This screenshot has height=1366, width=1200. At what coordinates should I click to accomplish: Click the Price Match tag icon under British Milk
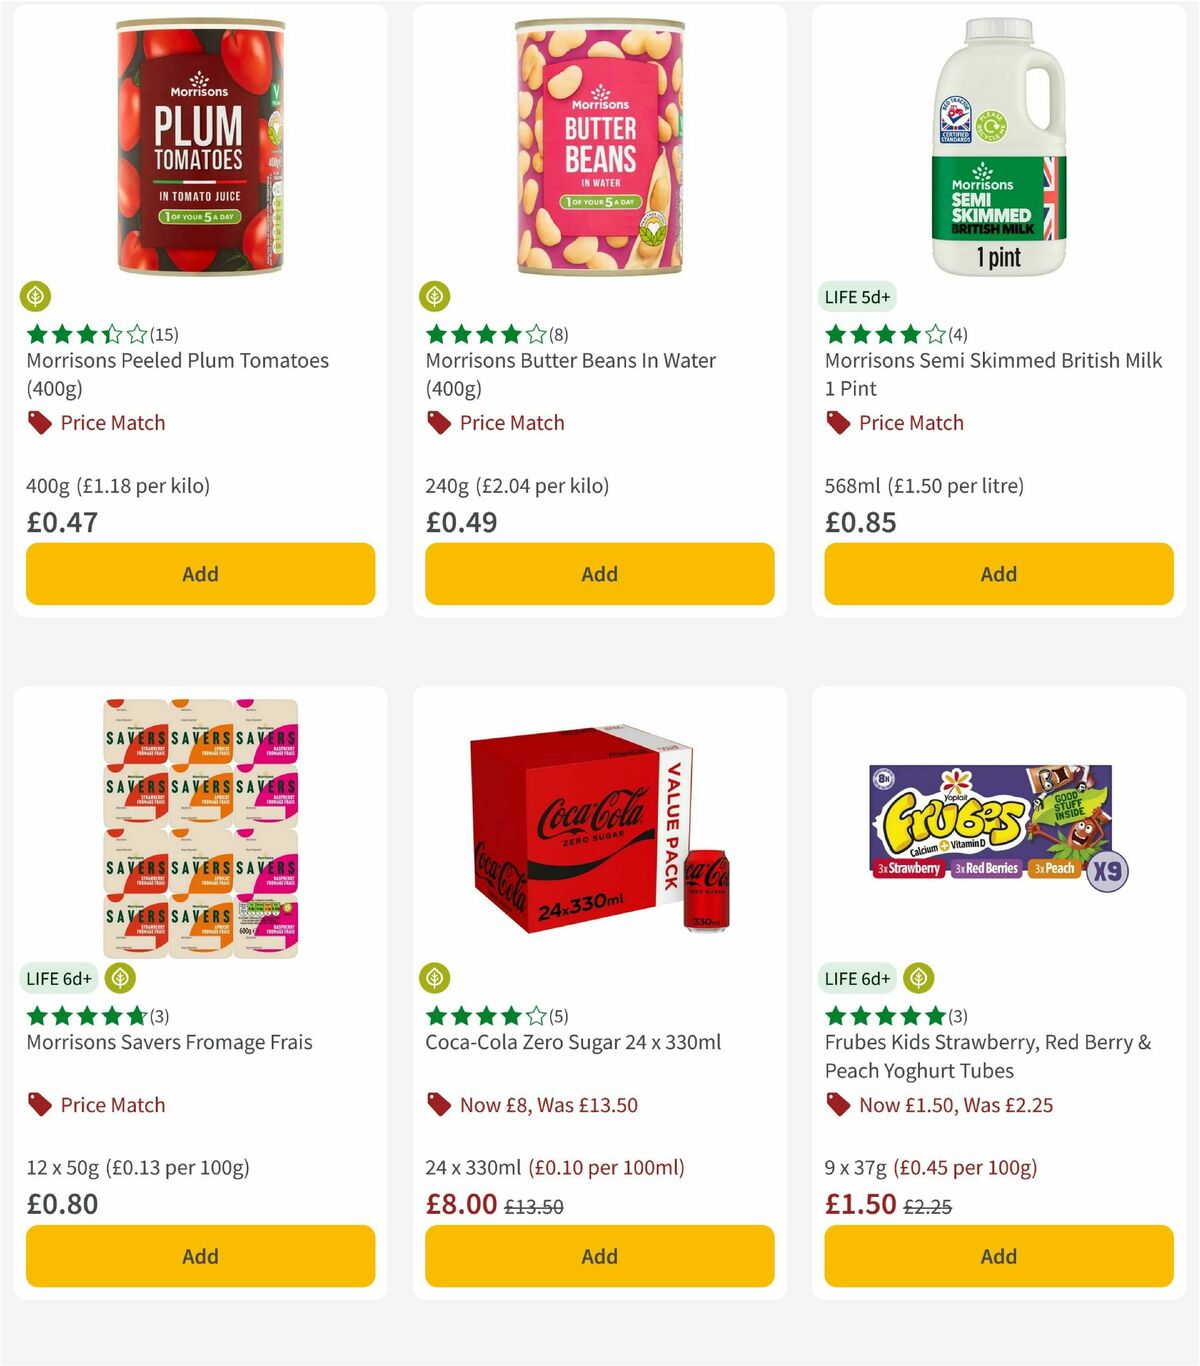837,423
